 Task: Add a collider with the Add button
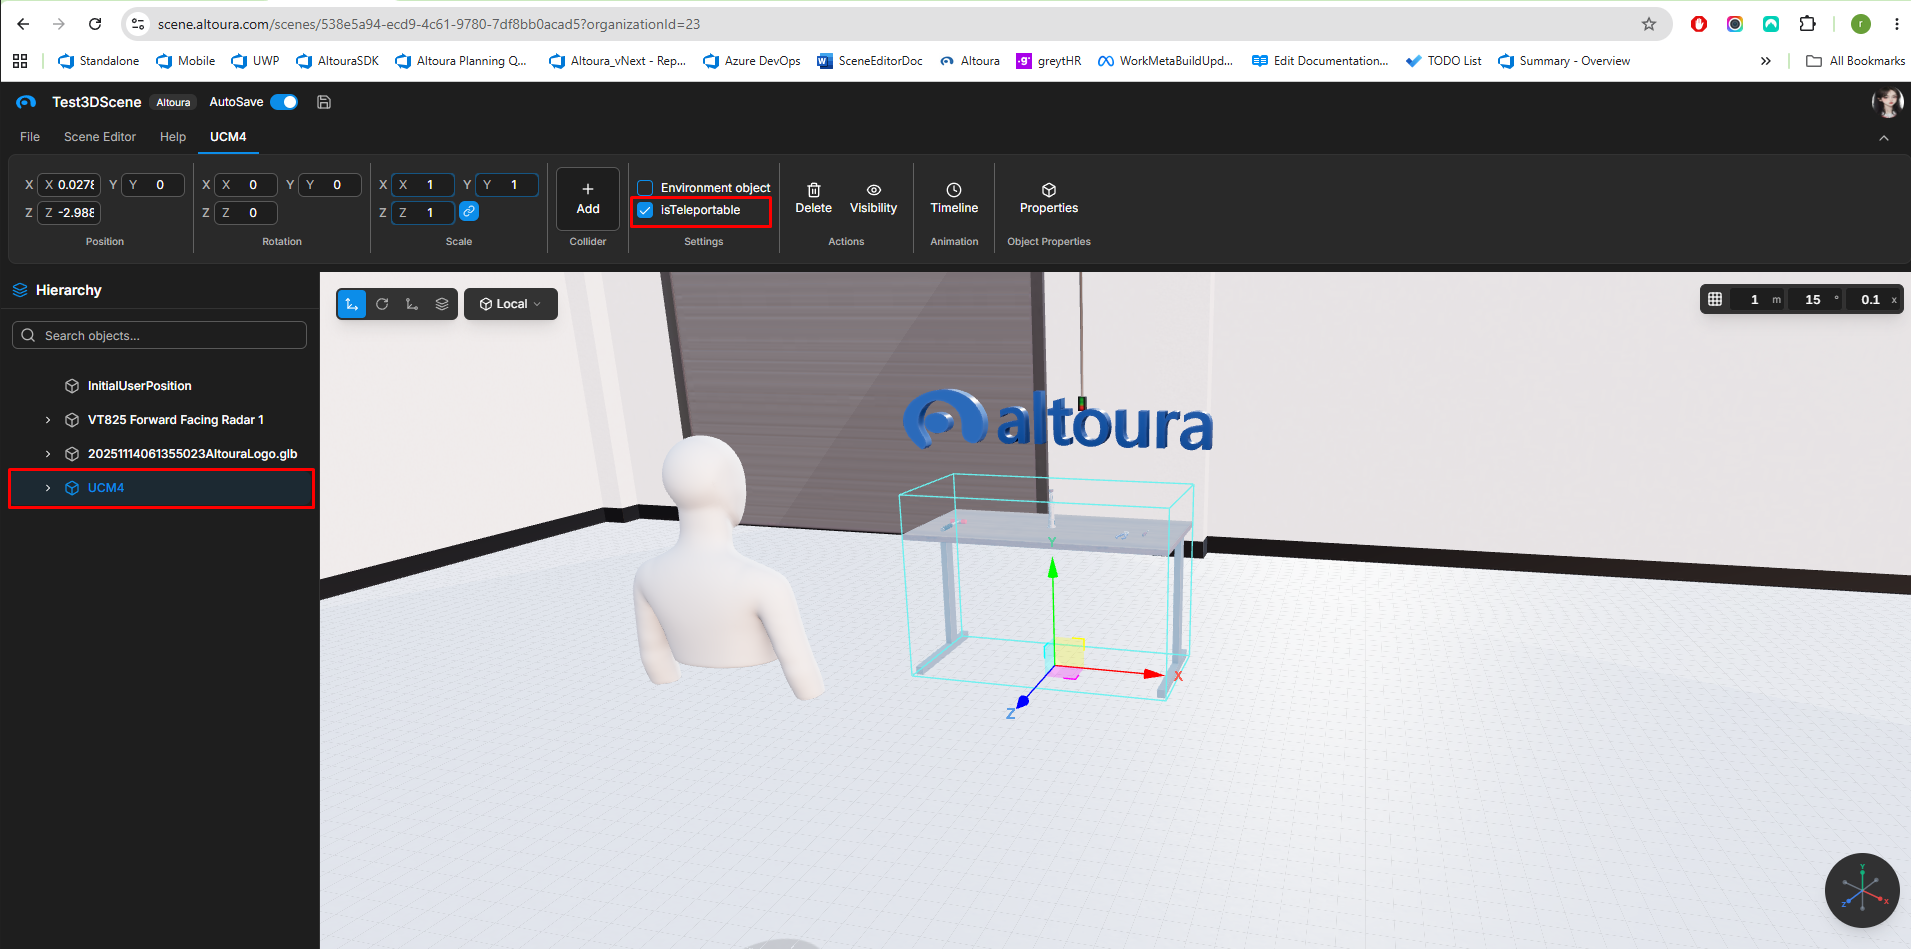[x=588, y=199]
